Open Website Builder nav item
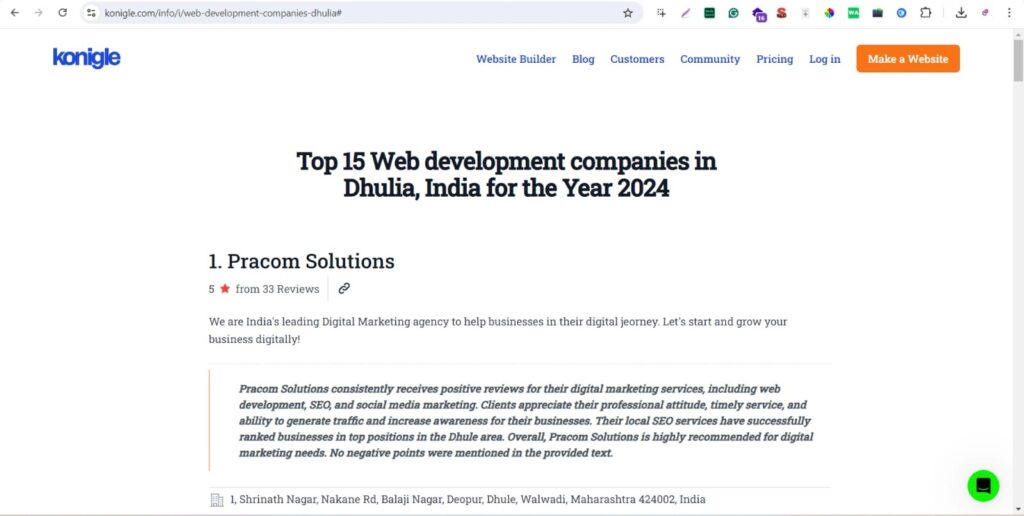This screenshot has width=1024, height=516. 516,59
